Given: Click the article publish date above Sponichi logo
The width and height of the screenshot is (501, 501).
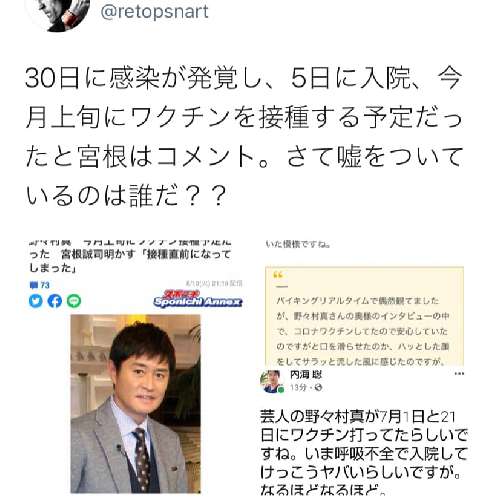Looking at the screenshot, I should (214, 284).
